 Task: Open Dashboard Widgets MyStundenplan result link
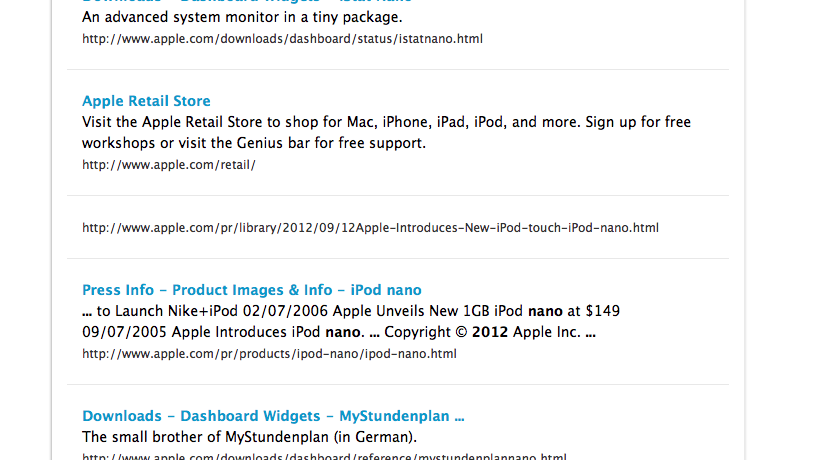[273, 416]
